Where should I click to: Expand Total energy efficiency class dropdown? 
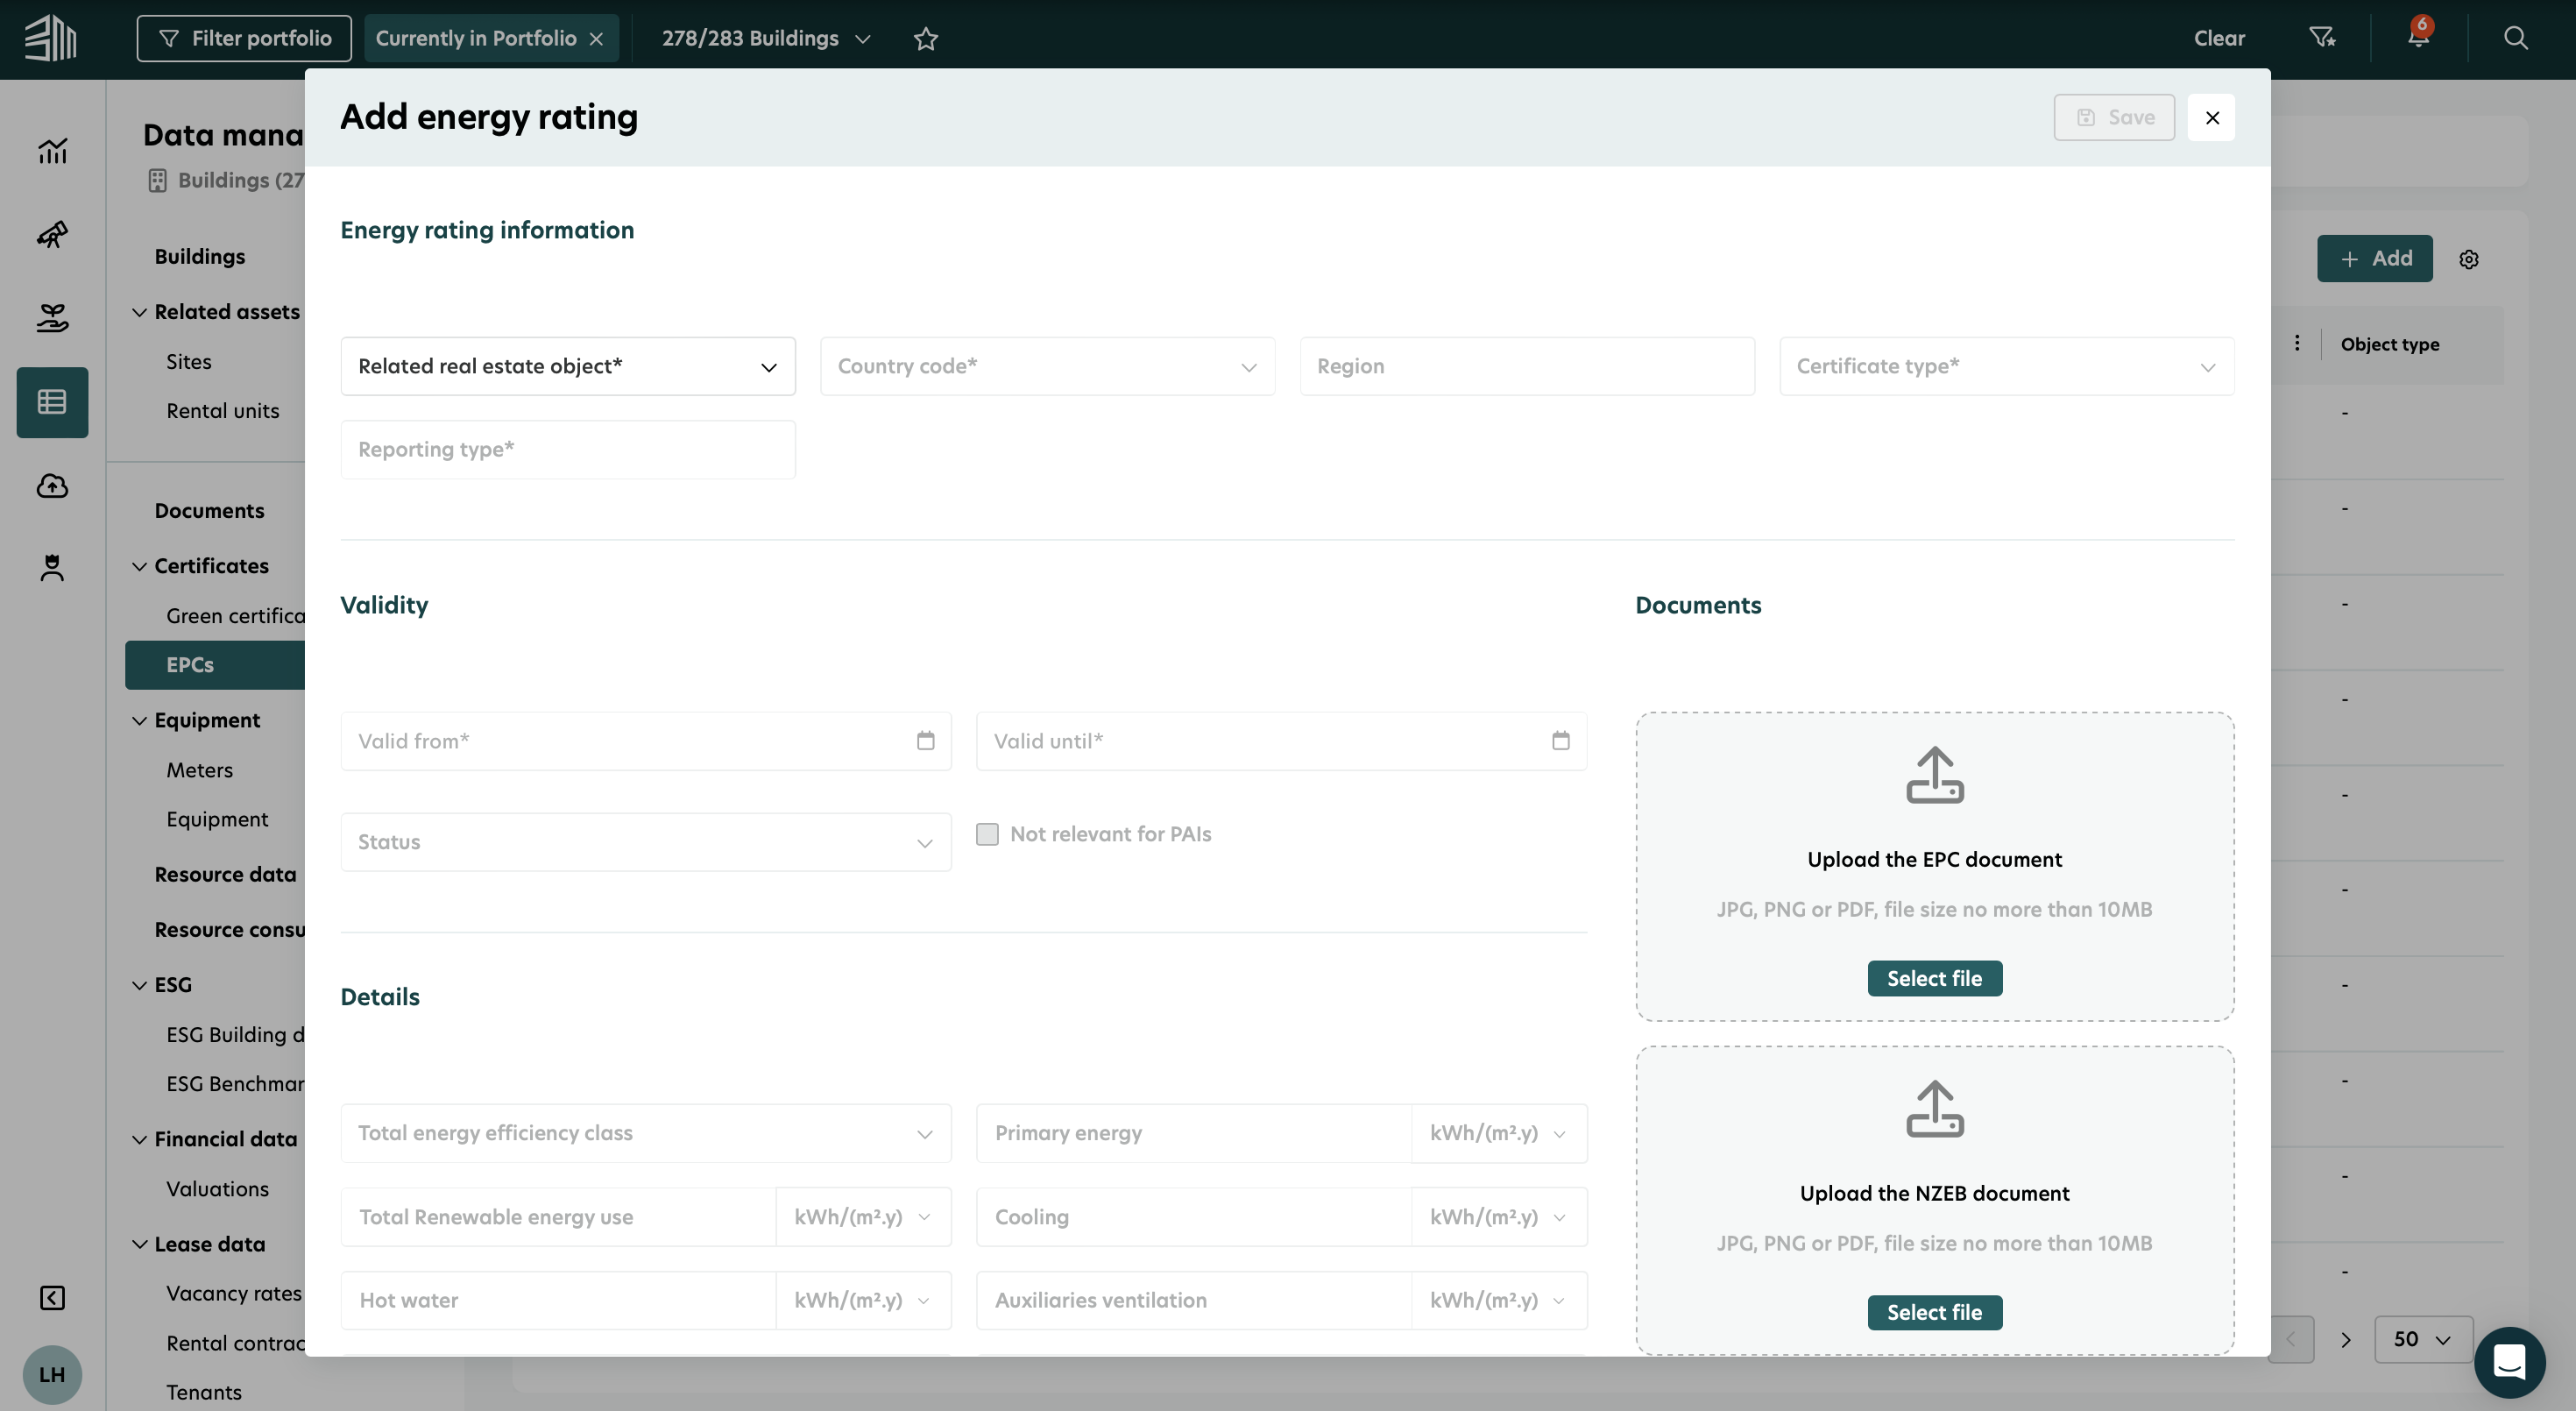pos(645,1133)
